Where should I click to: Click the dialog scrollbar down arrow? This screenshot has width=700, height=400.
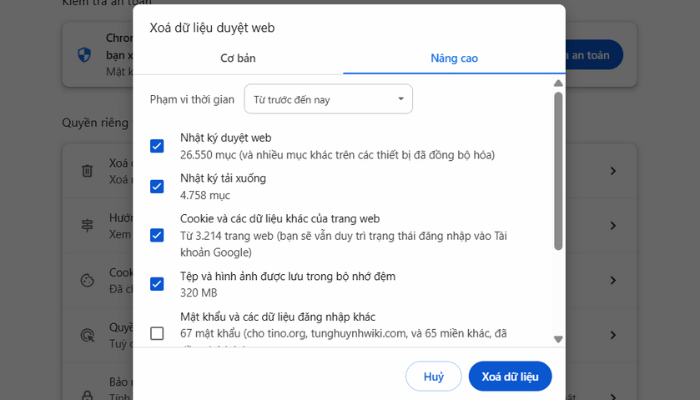point(558,339)
